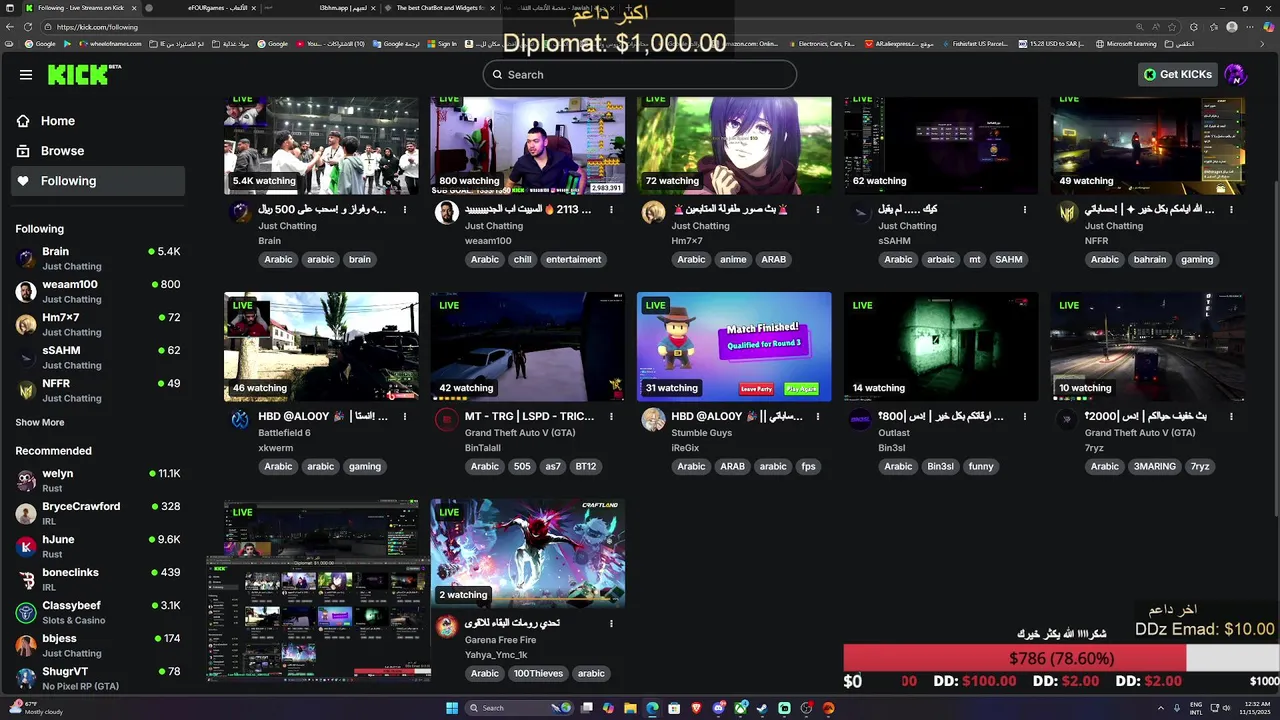Toggle the hamburger sidebar menu
Viewport: 1280px width, 720px height.
tap(26, 74)
